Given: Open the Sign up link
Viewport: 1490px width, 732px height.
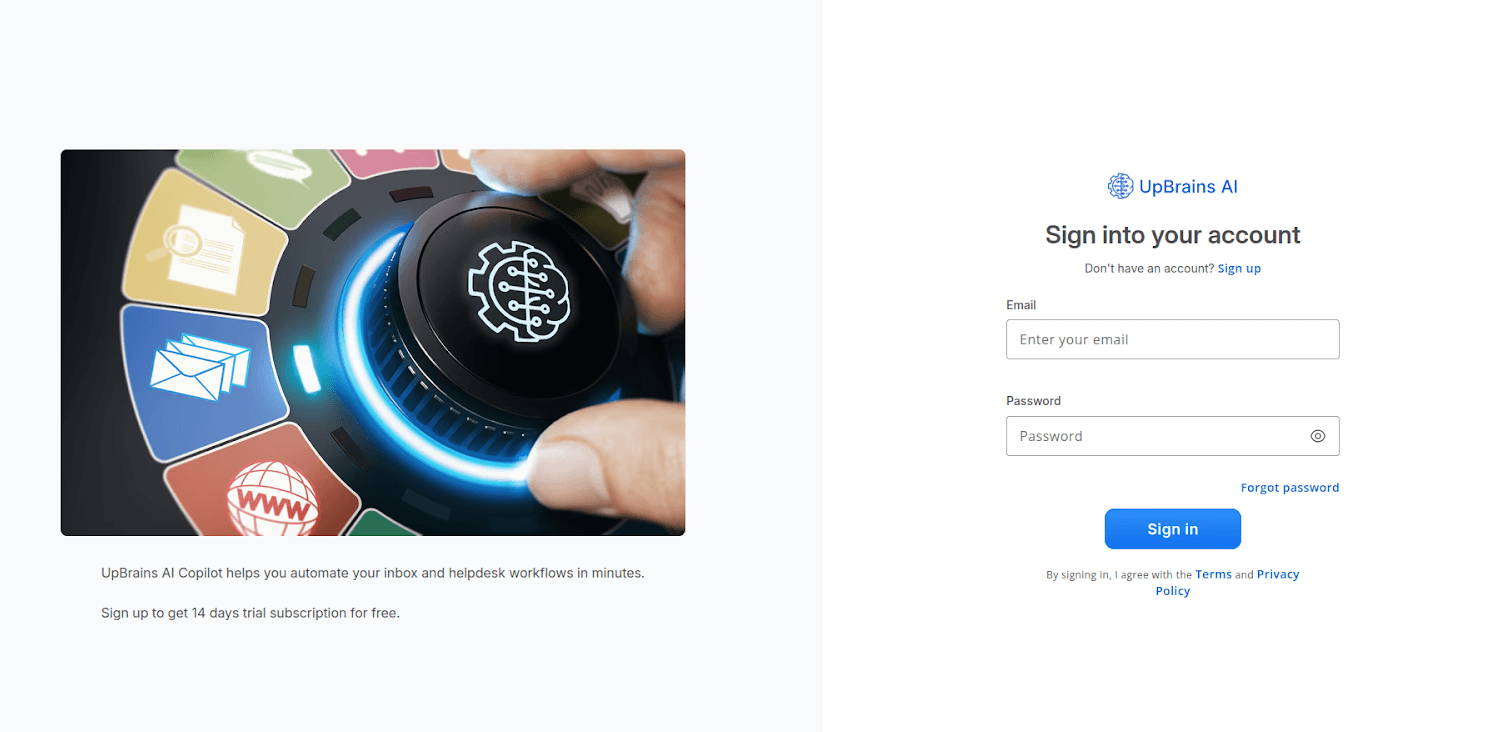Looking at the screenshot, I should tap(1239, 269).
